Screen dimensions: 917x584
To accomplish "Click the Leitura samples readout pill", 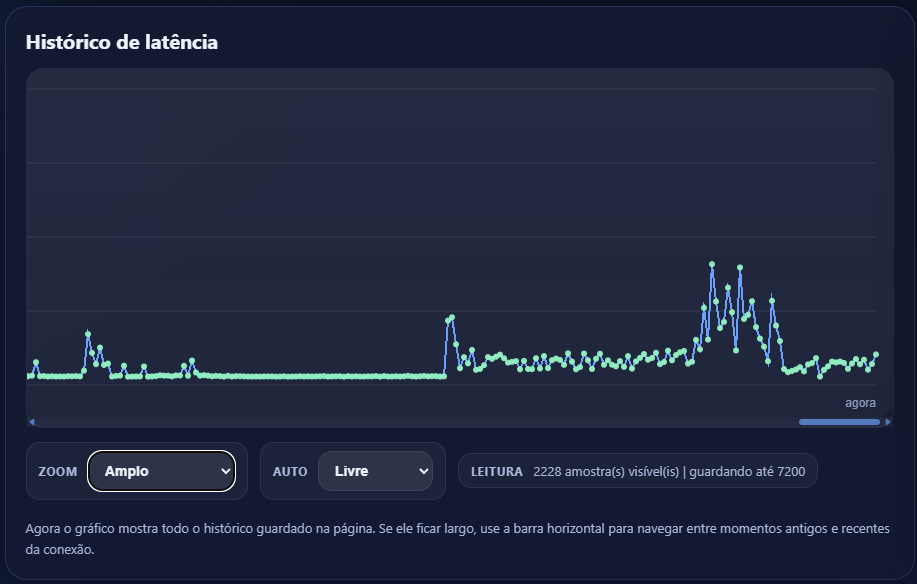I will (637, 471).
